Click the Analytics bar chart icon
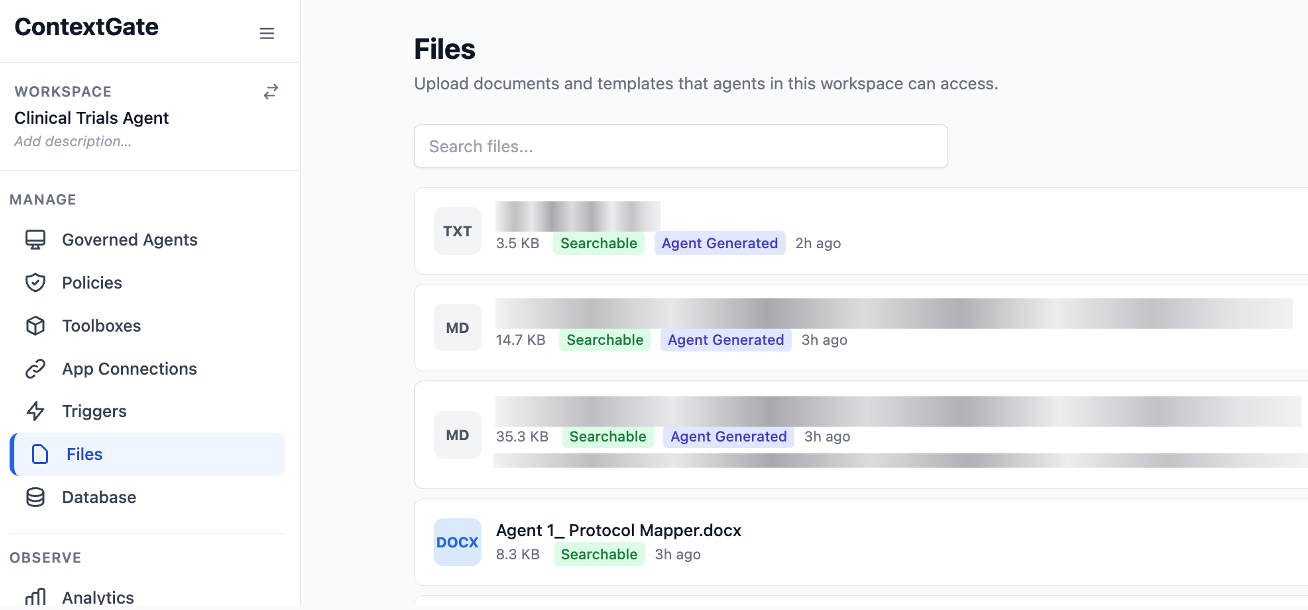 click(36, 597)
